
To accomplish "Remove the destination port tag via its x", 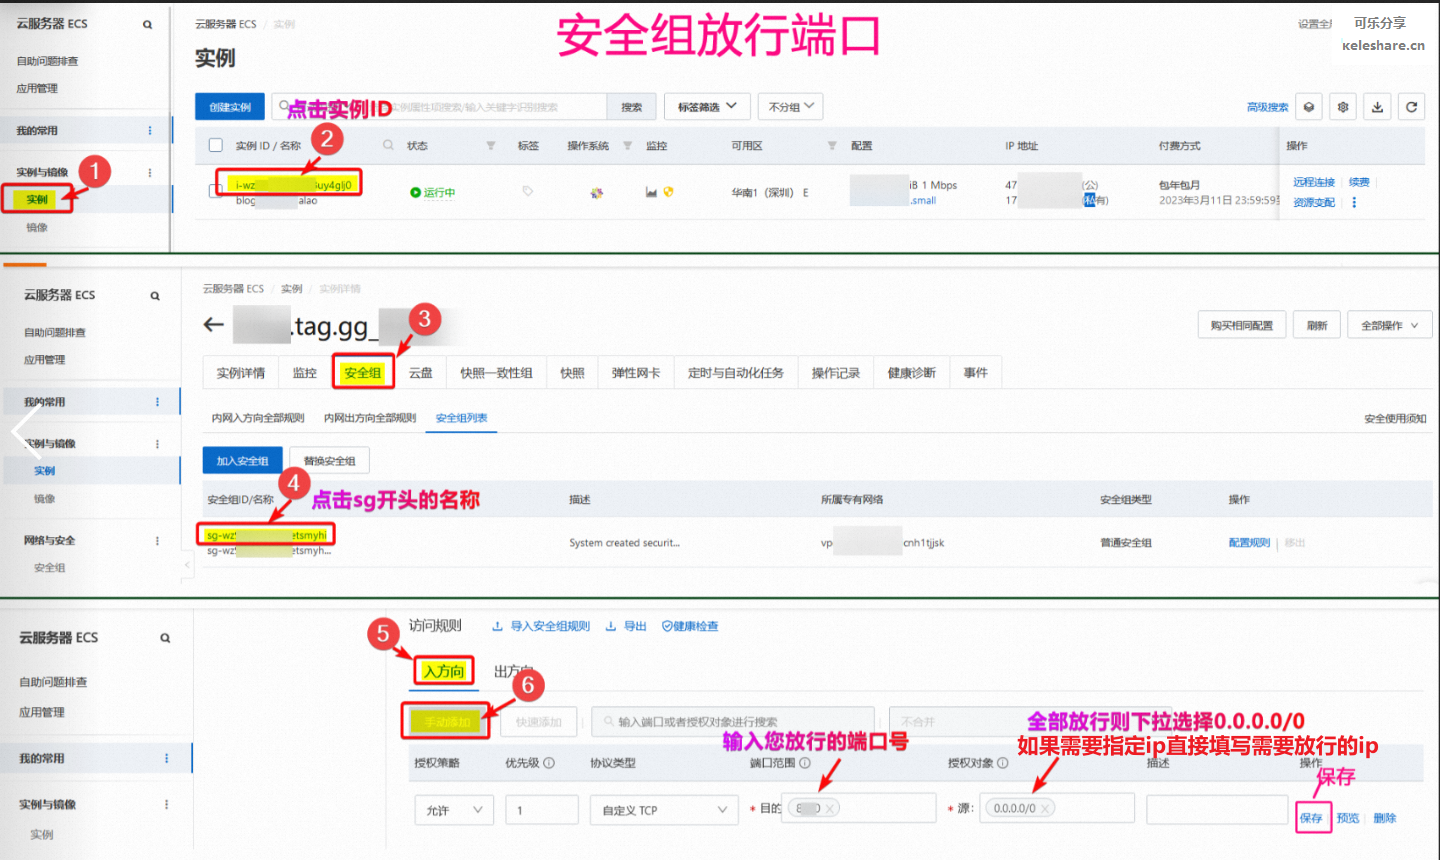I will pos(829,808).
